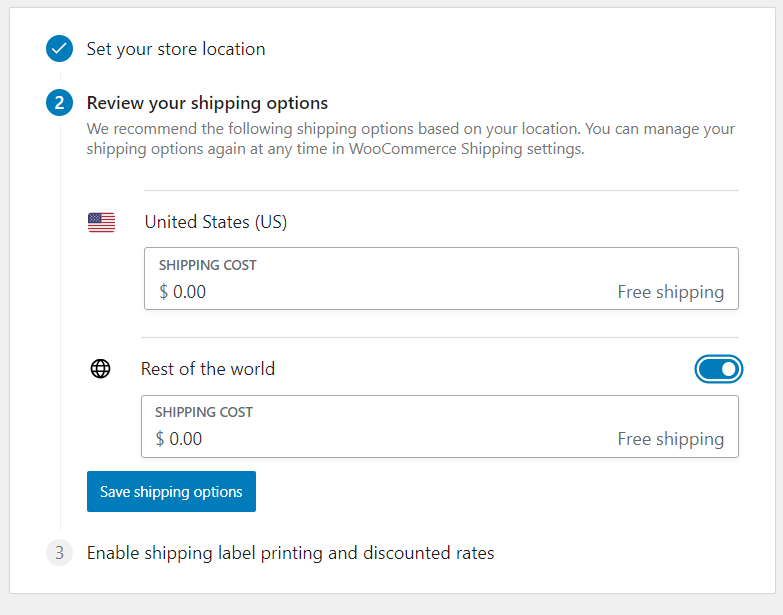Click the SHIPPING COST label under Rest of the world
The width and height of the screenshot is (783, 615).
pos(203,412)
